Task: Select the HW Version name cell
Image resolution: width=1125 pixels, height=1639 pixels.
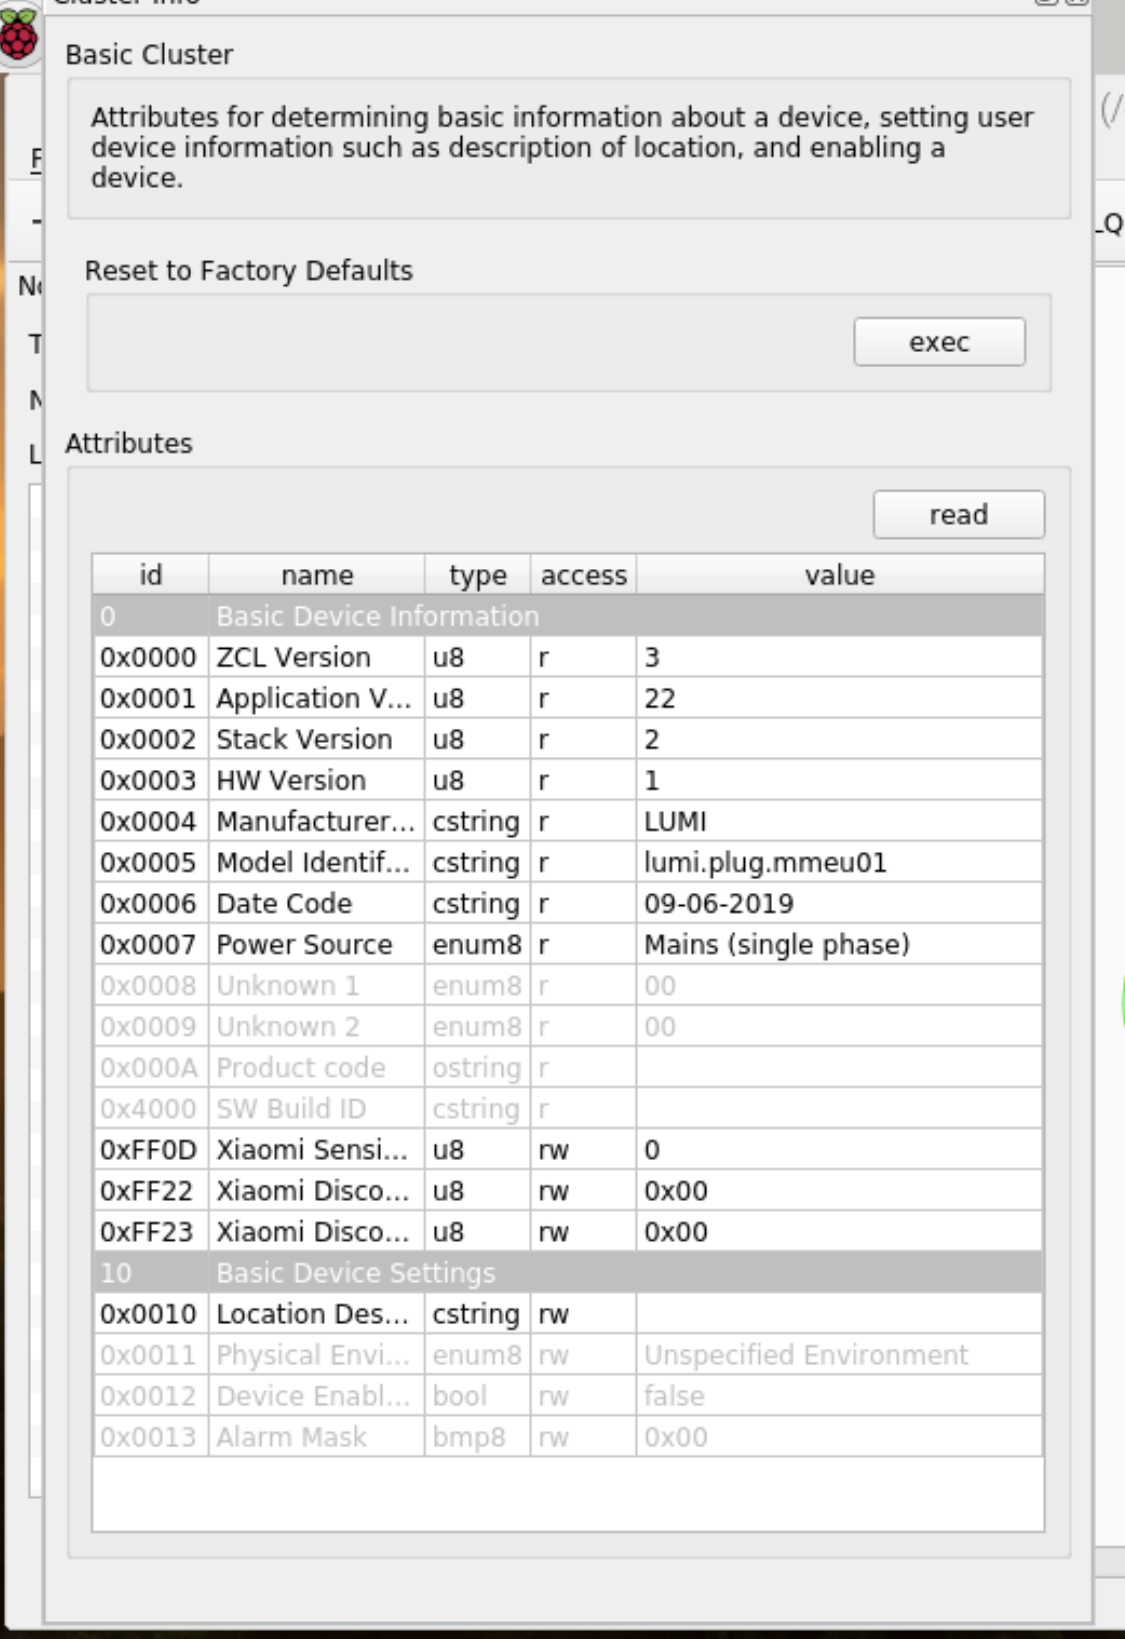Action: (x=316, y=780)
